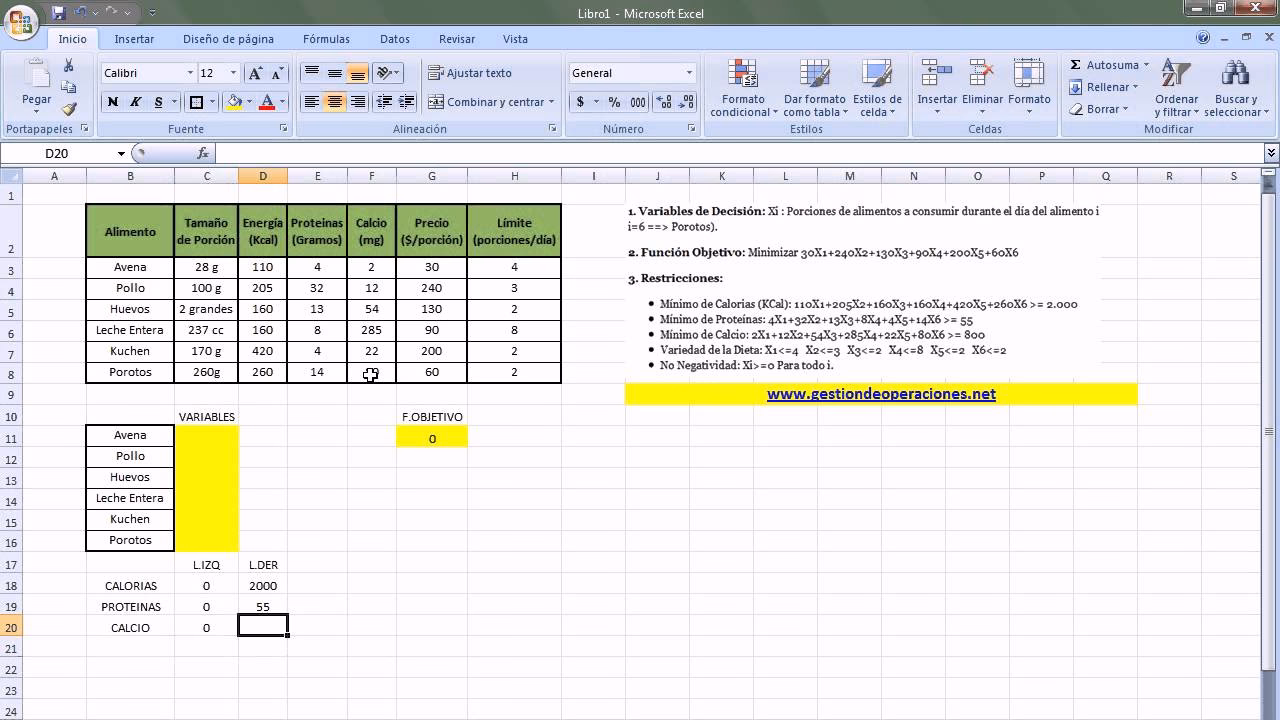Click the Autosuma button

[x=1105, y=65]
